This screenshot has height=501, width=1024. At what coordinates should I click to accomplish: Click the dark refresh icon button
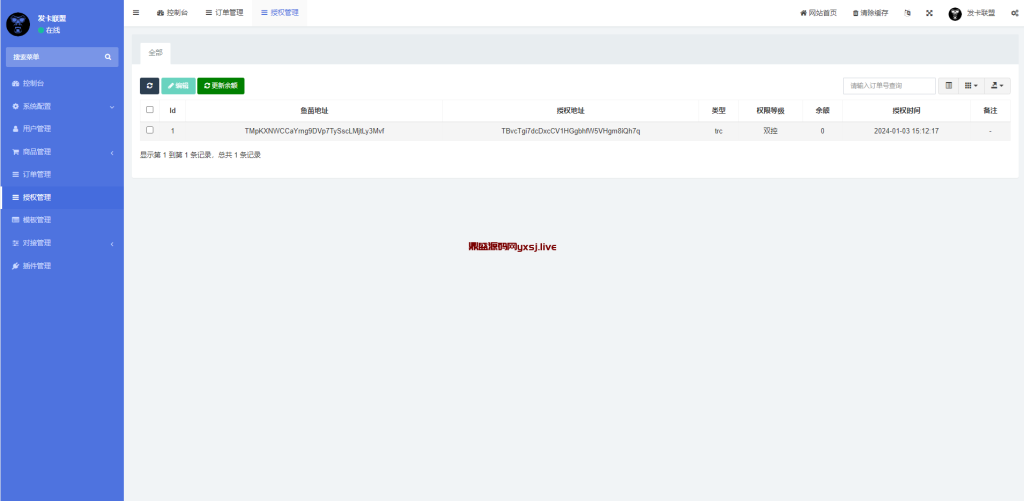149,86
